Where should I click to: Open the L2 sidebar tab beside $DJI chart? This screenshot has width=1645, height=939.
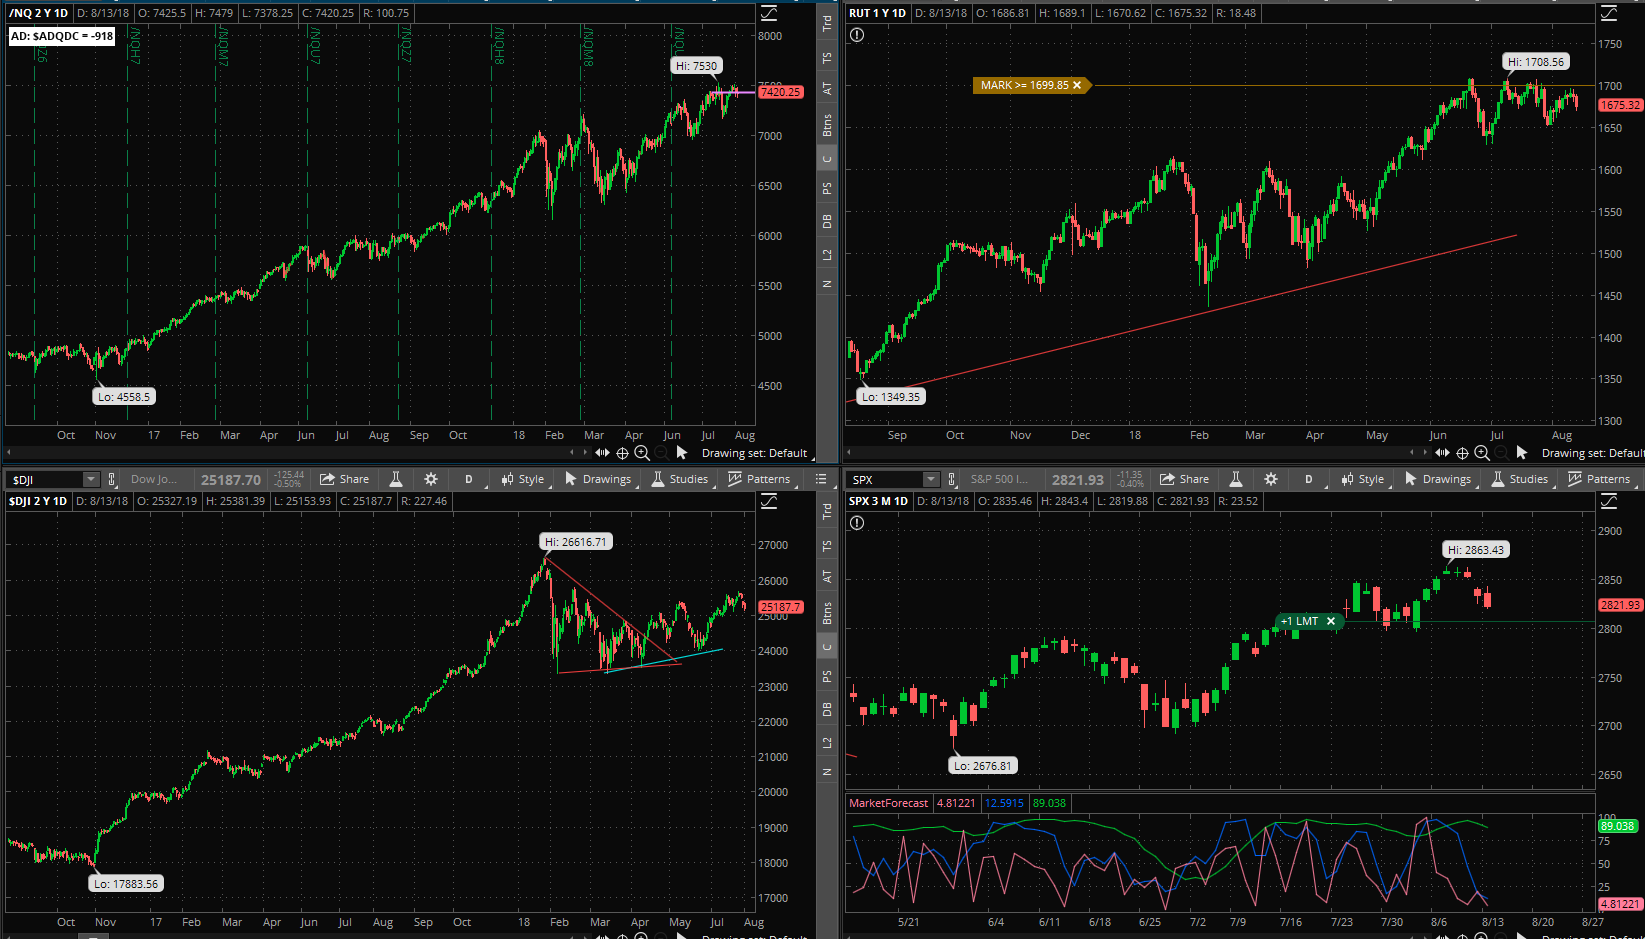point(827,742)
